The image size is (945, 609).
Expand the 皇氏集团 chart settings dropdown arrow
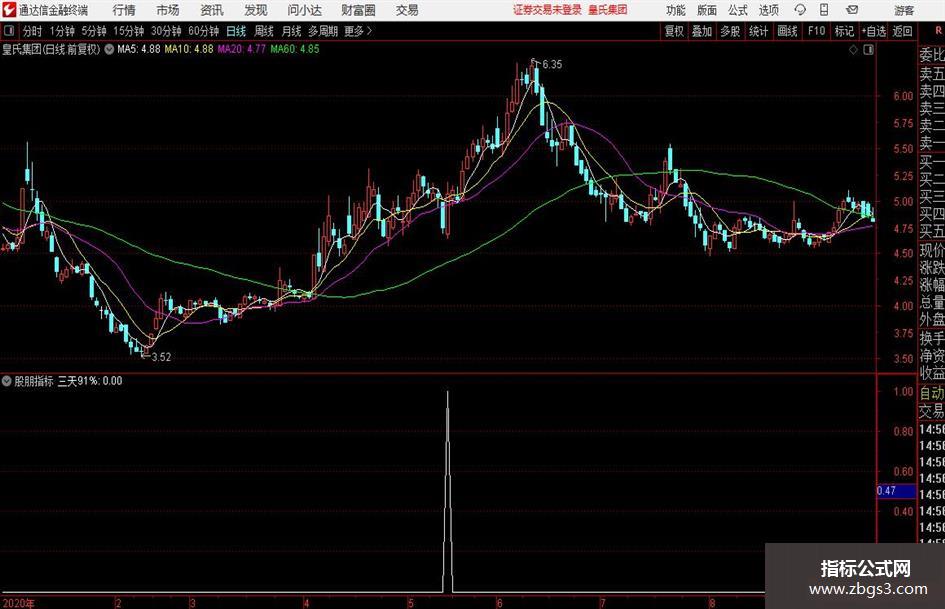pyautogui.click(x=109, y=49)
